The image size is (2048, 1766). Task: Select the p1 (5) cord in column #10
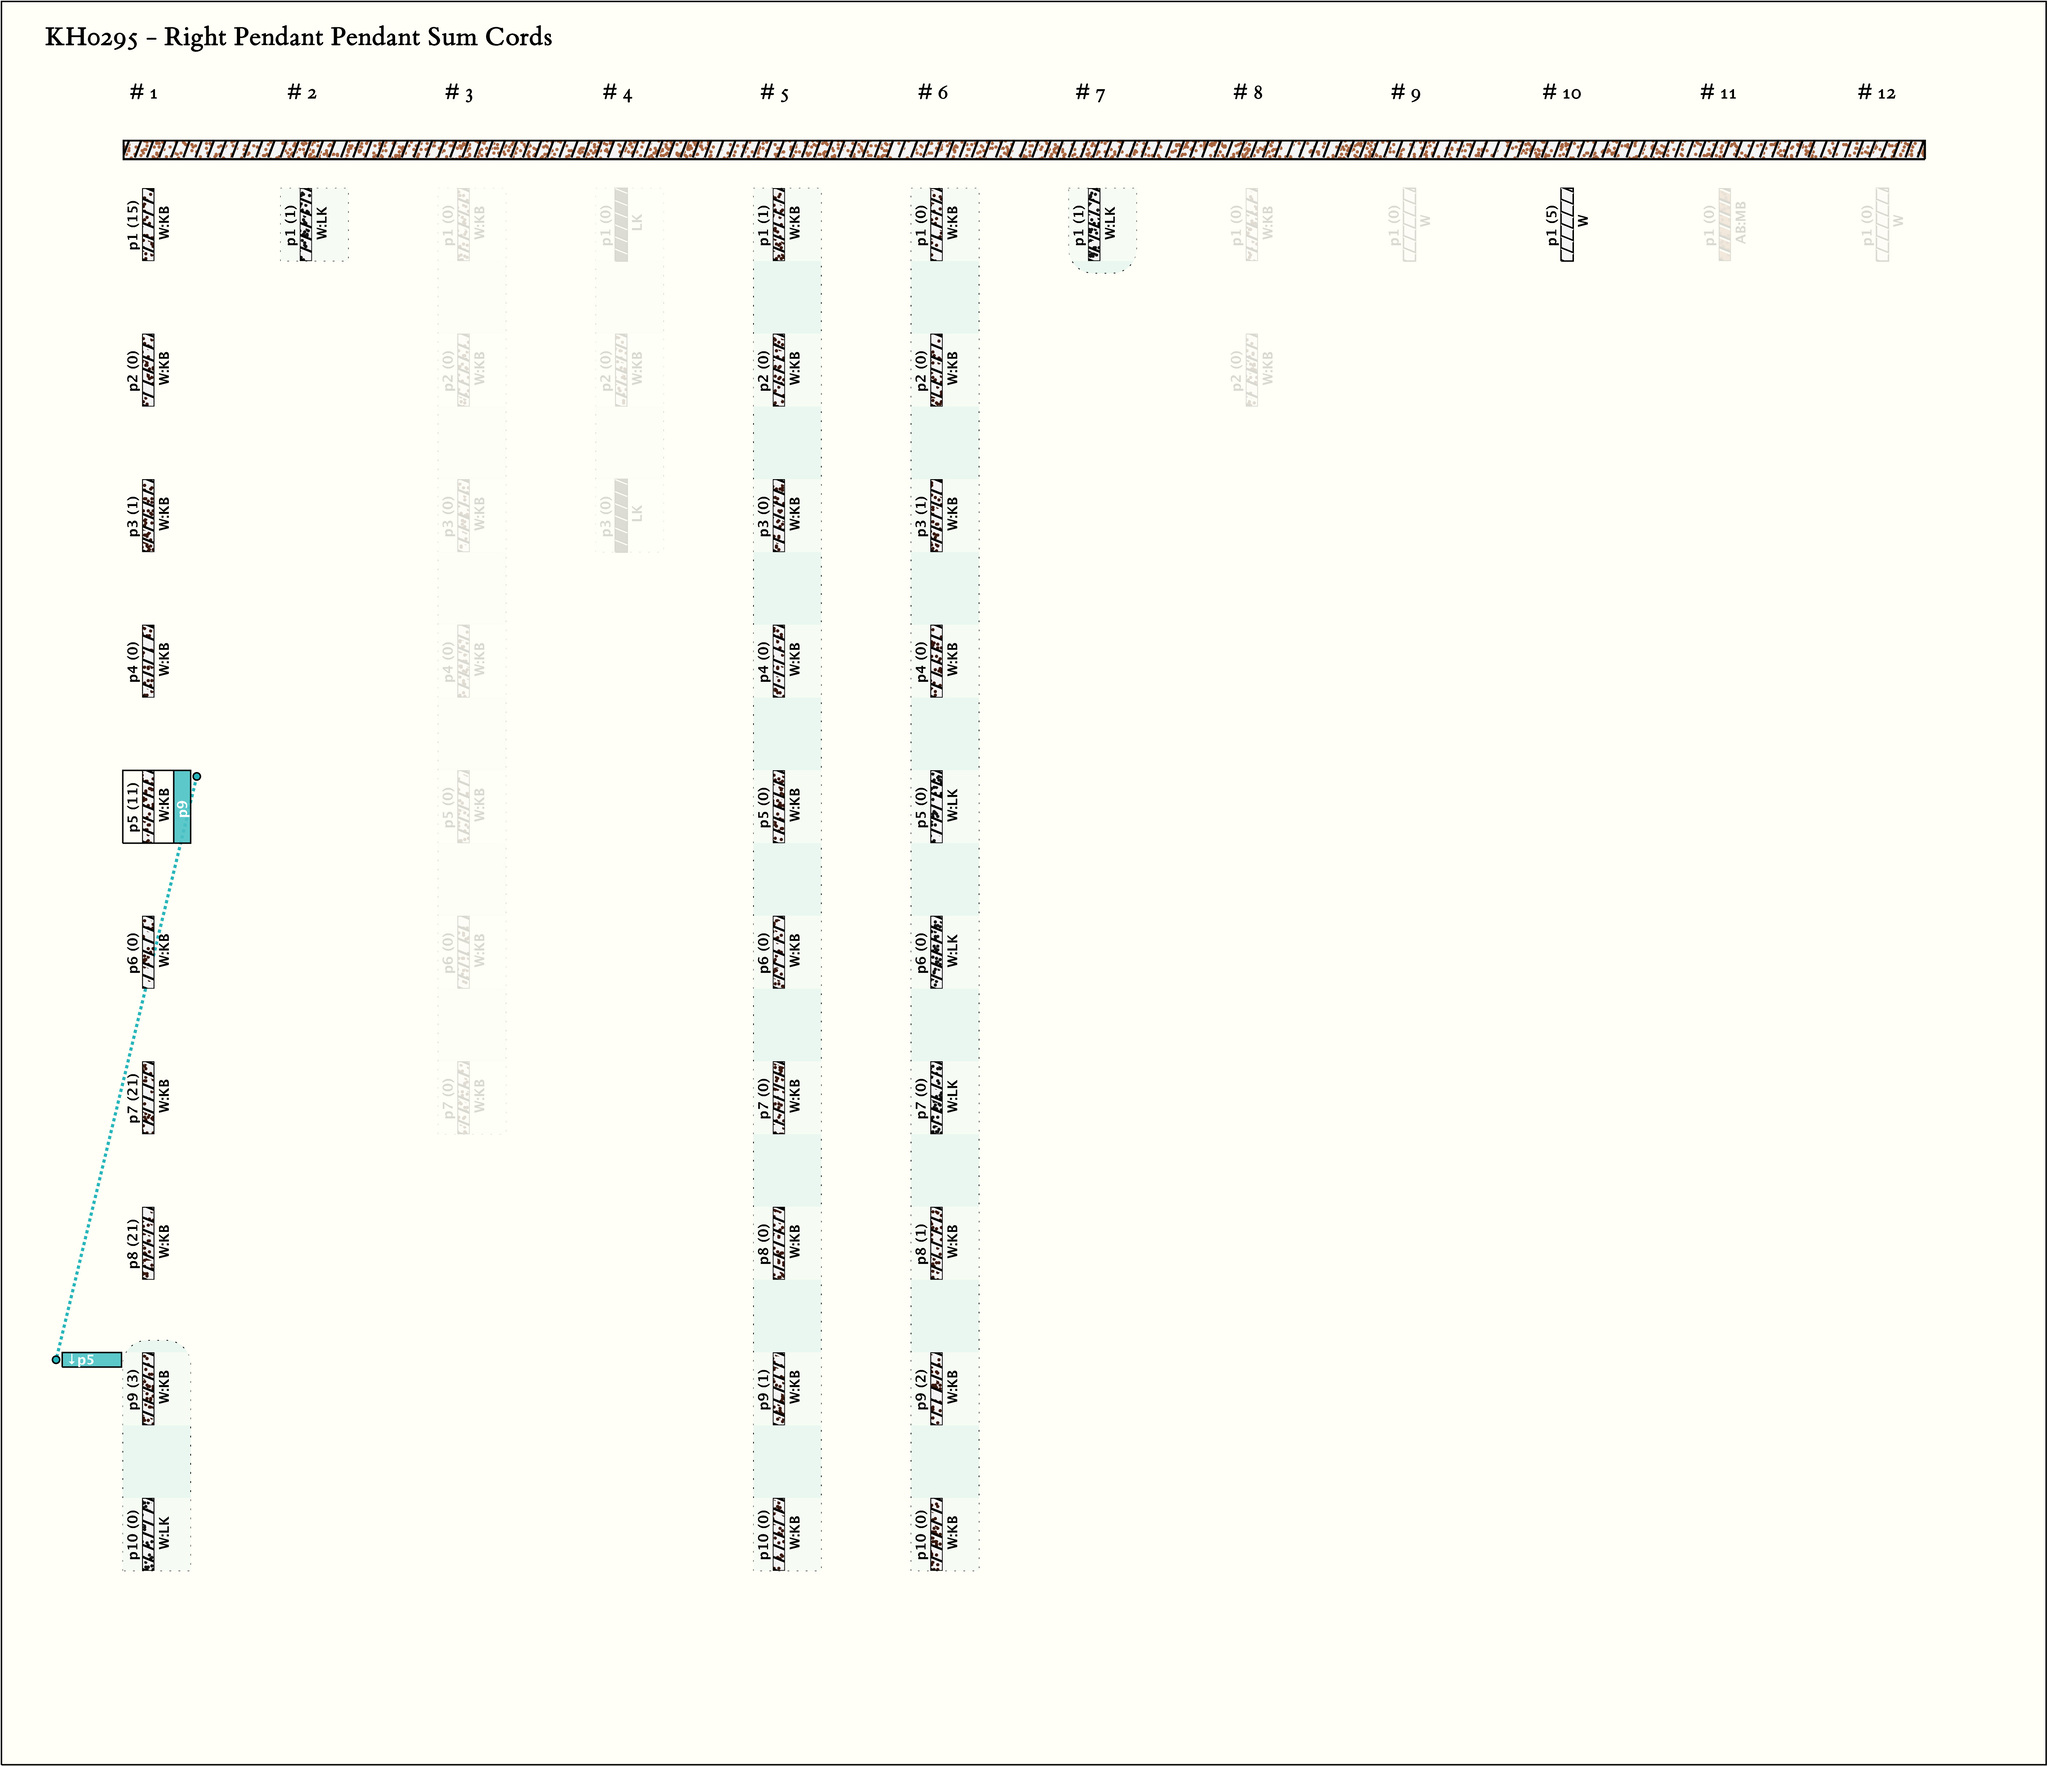coord(1567,224)
